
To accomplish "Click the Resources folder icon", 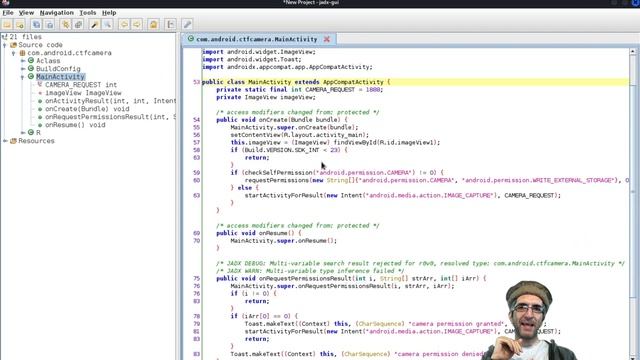I will (x=13, y=141).
